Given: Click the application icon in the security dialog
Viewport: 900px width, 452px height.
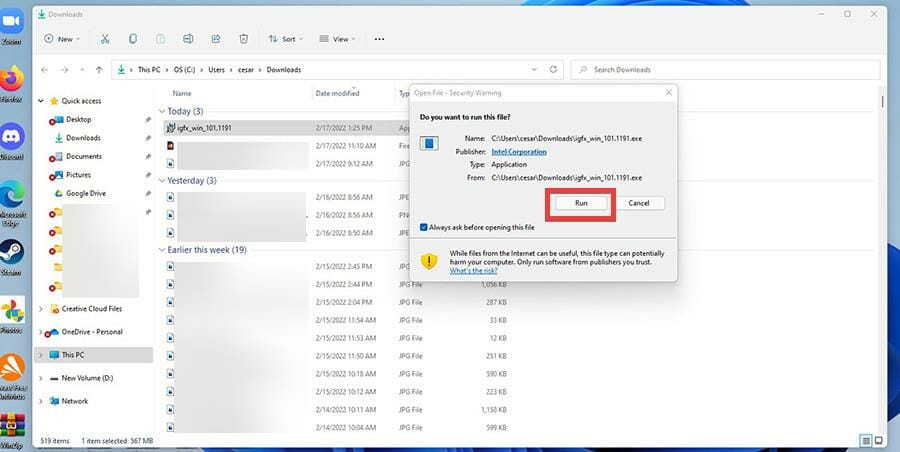Looking at the screenshot, I should 429,144.
